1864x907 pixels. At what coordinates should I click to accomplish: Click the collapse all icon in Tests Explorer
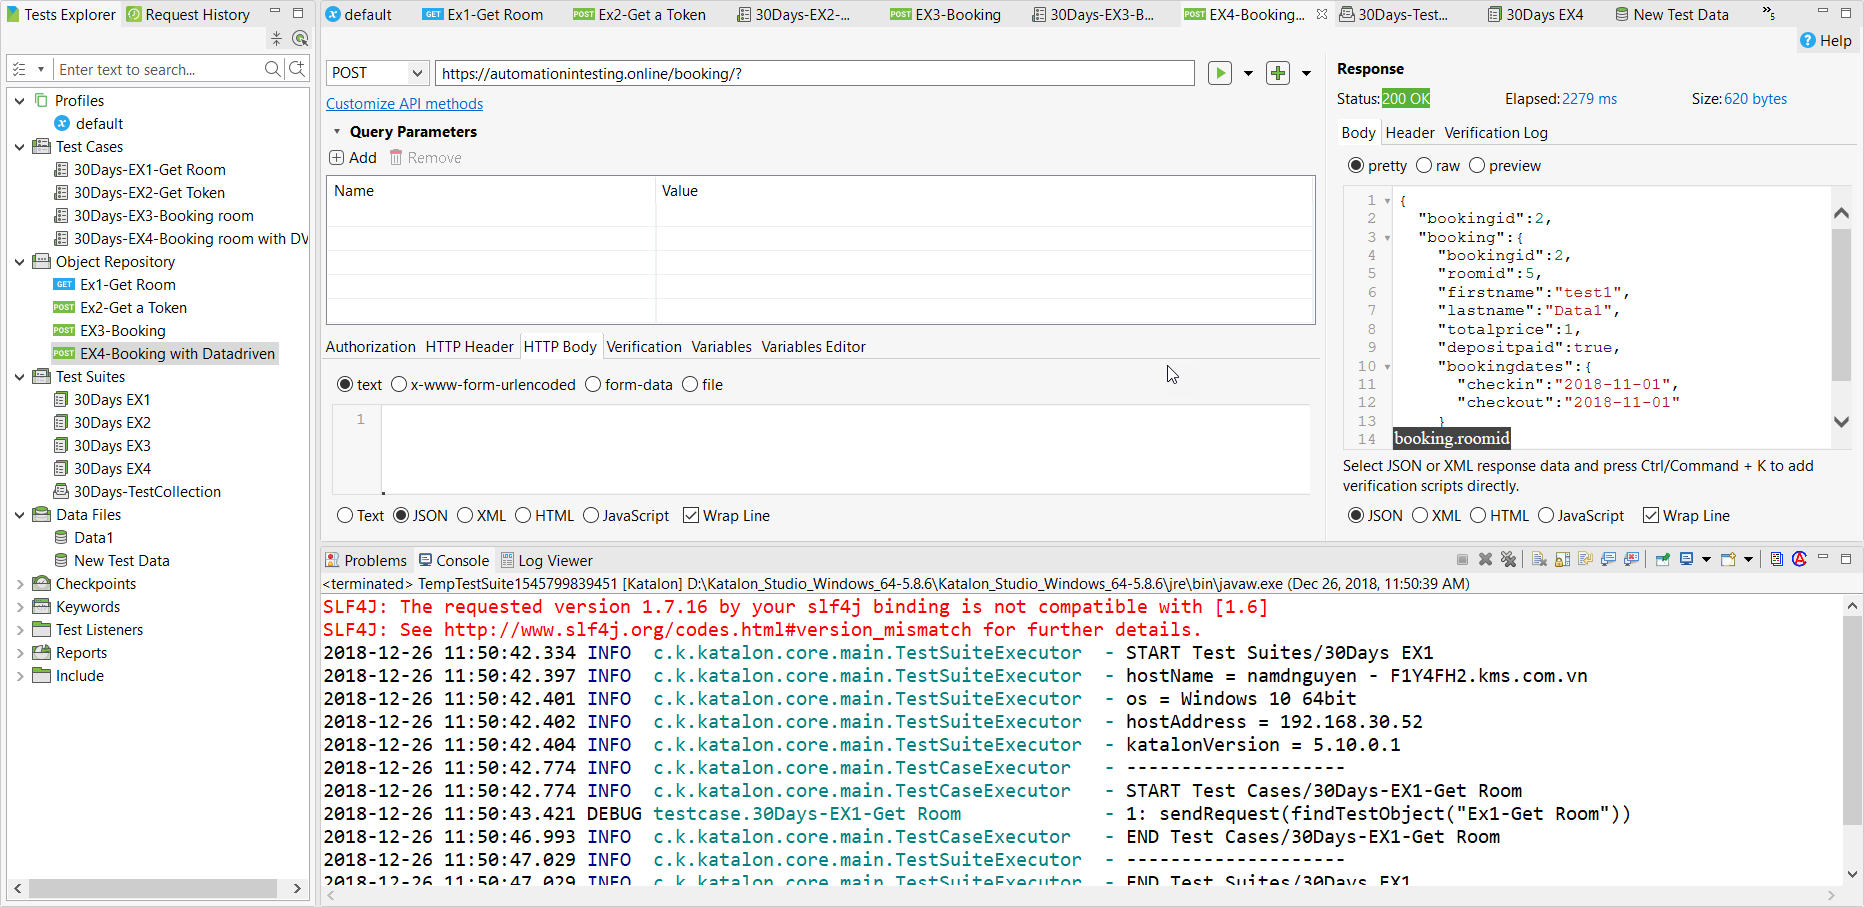pyautogui.click(x=276, y=39)
